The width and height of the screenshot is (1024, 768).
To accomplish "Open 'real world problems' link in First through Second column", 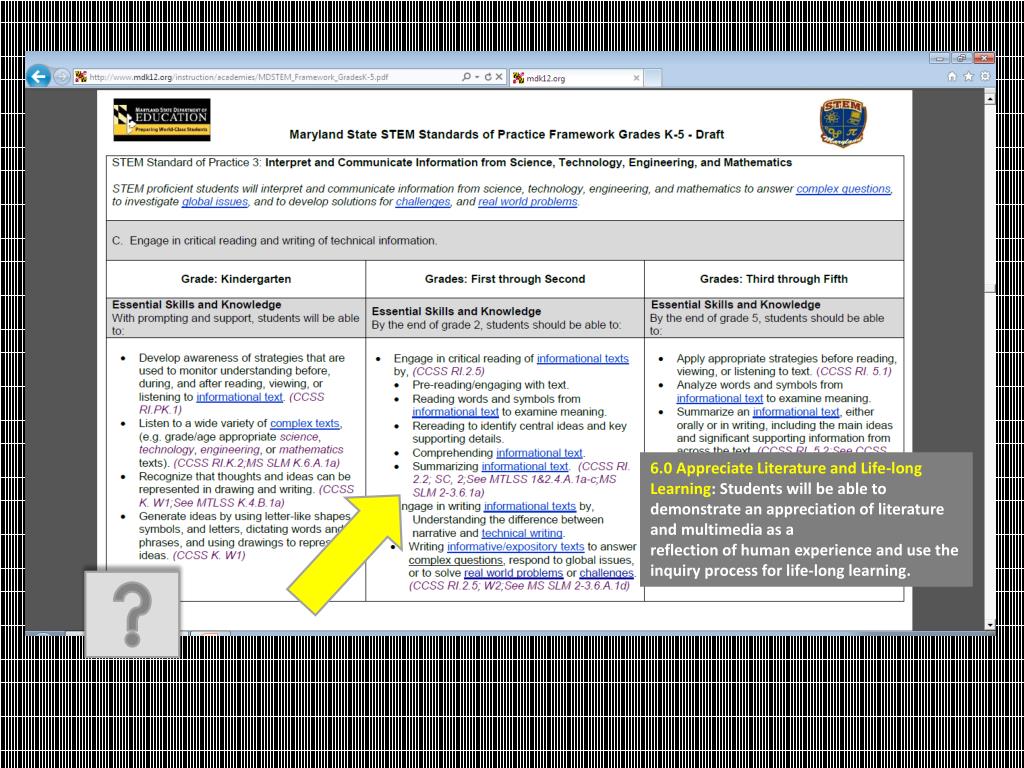I will (513, 573).
